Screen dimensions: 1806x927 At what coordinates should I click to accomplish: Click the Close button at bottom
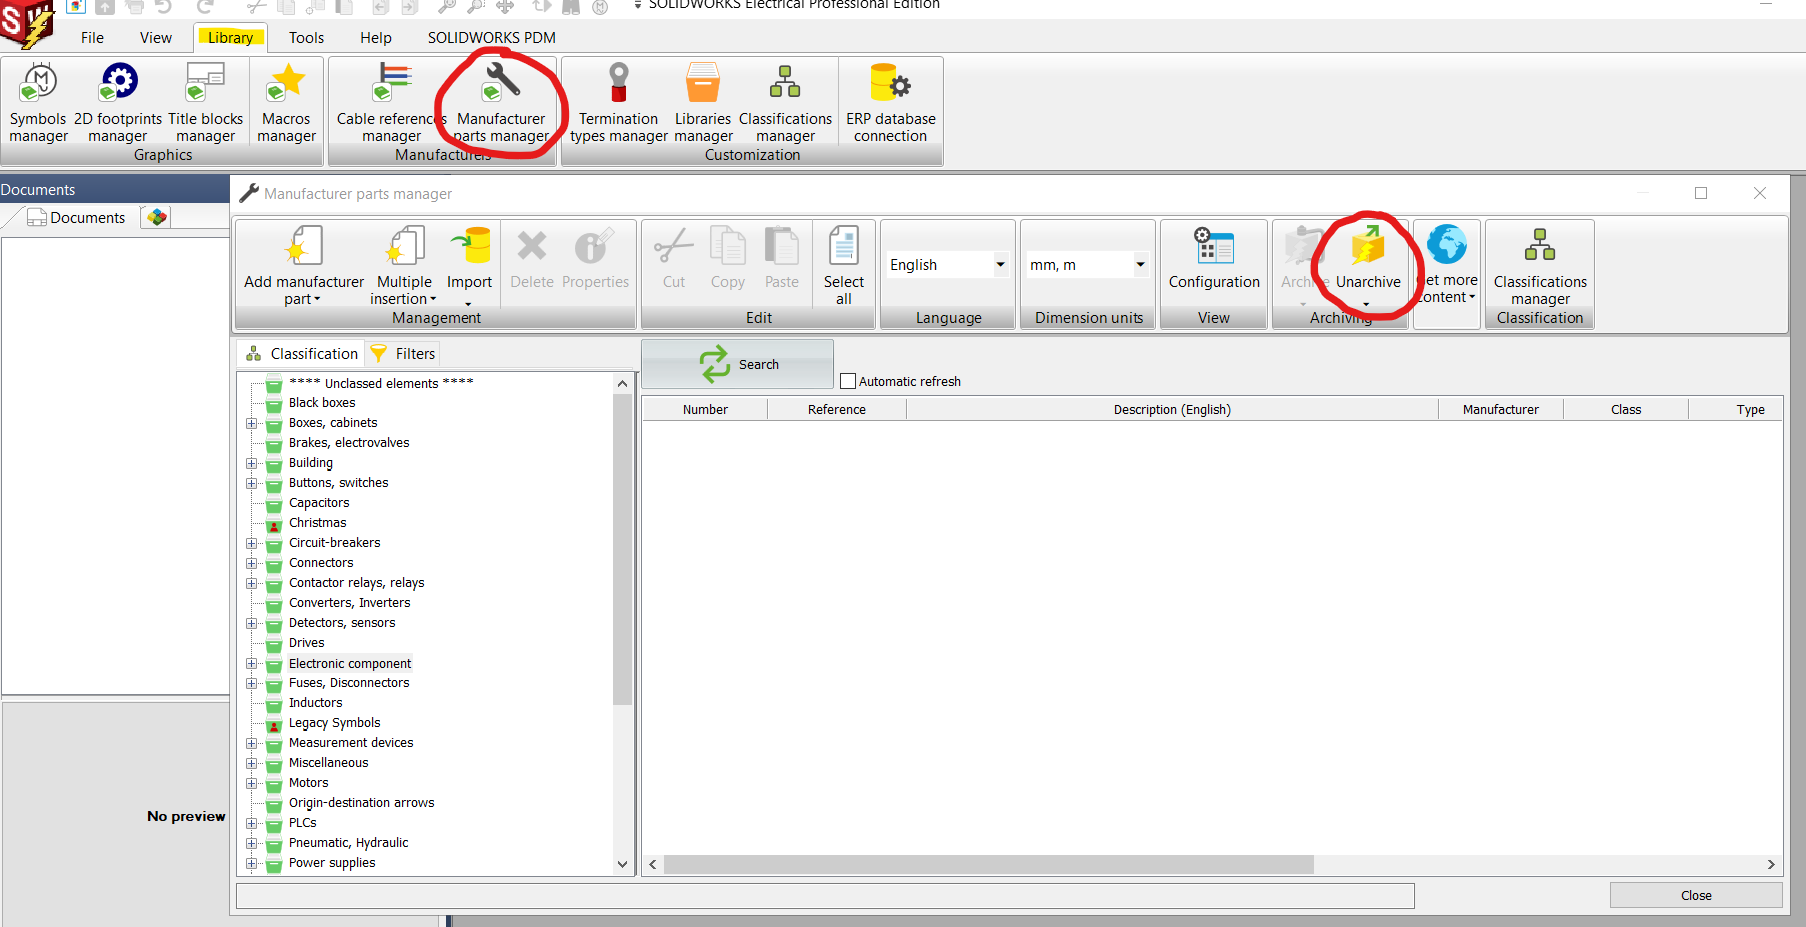pos(1696,895)
